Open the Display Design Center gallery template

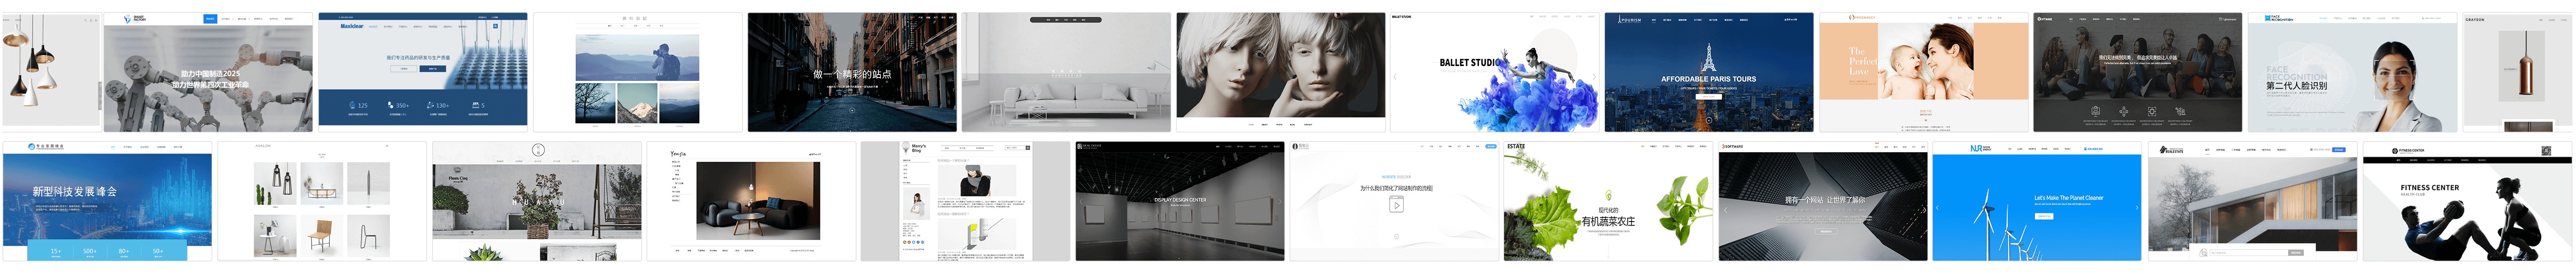[1179, 201]
